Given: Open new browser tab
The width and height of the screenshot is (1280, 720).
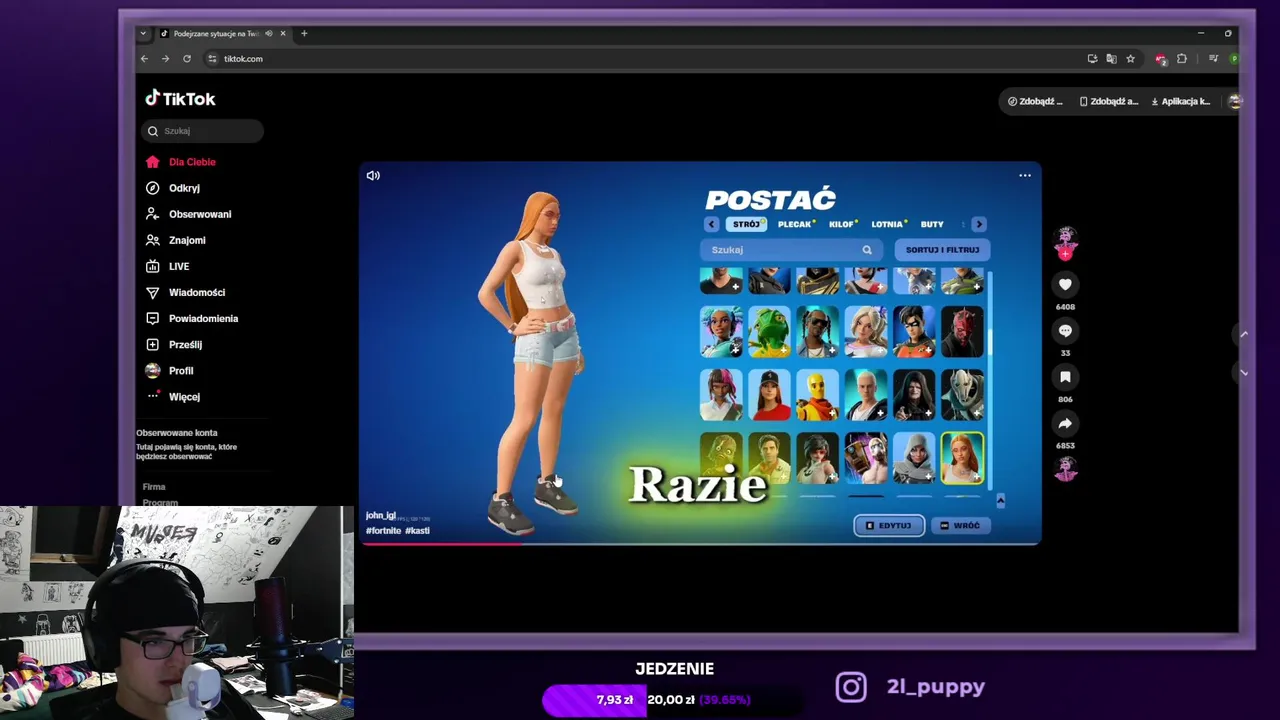Looking at the screenshot, I should (304, 33).
